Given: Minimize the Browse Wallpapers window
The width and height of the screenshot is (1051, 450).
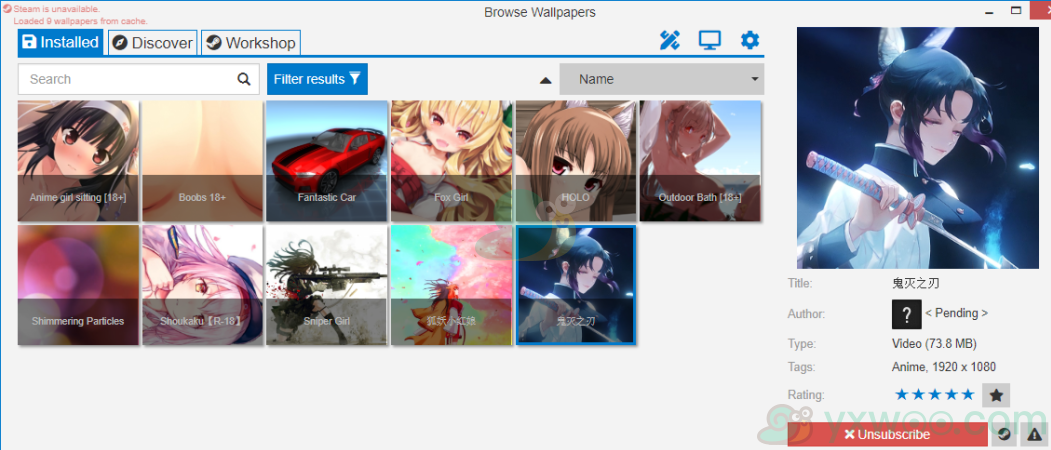Looking at the screenshot, I should click(989, 11).
